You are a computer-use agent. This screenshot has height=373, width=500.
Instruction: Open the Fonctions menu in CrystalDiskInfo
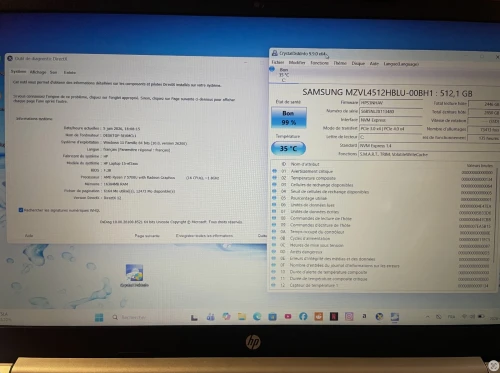(319, 63)
